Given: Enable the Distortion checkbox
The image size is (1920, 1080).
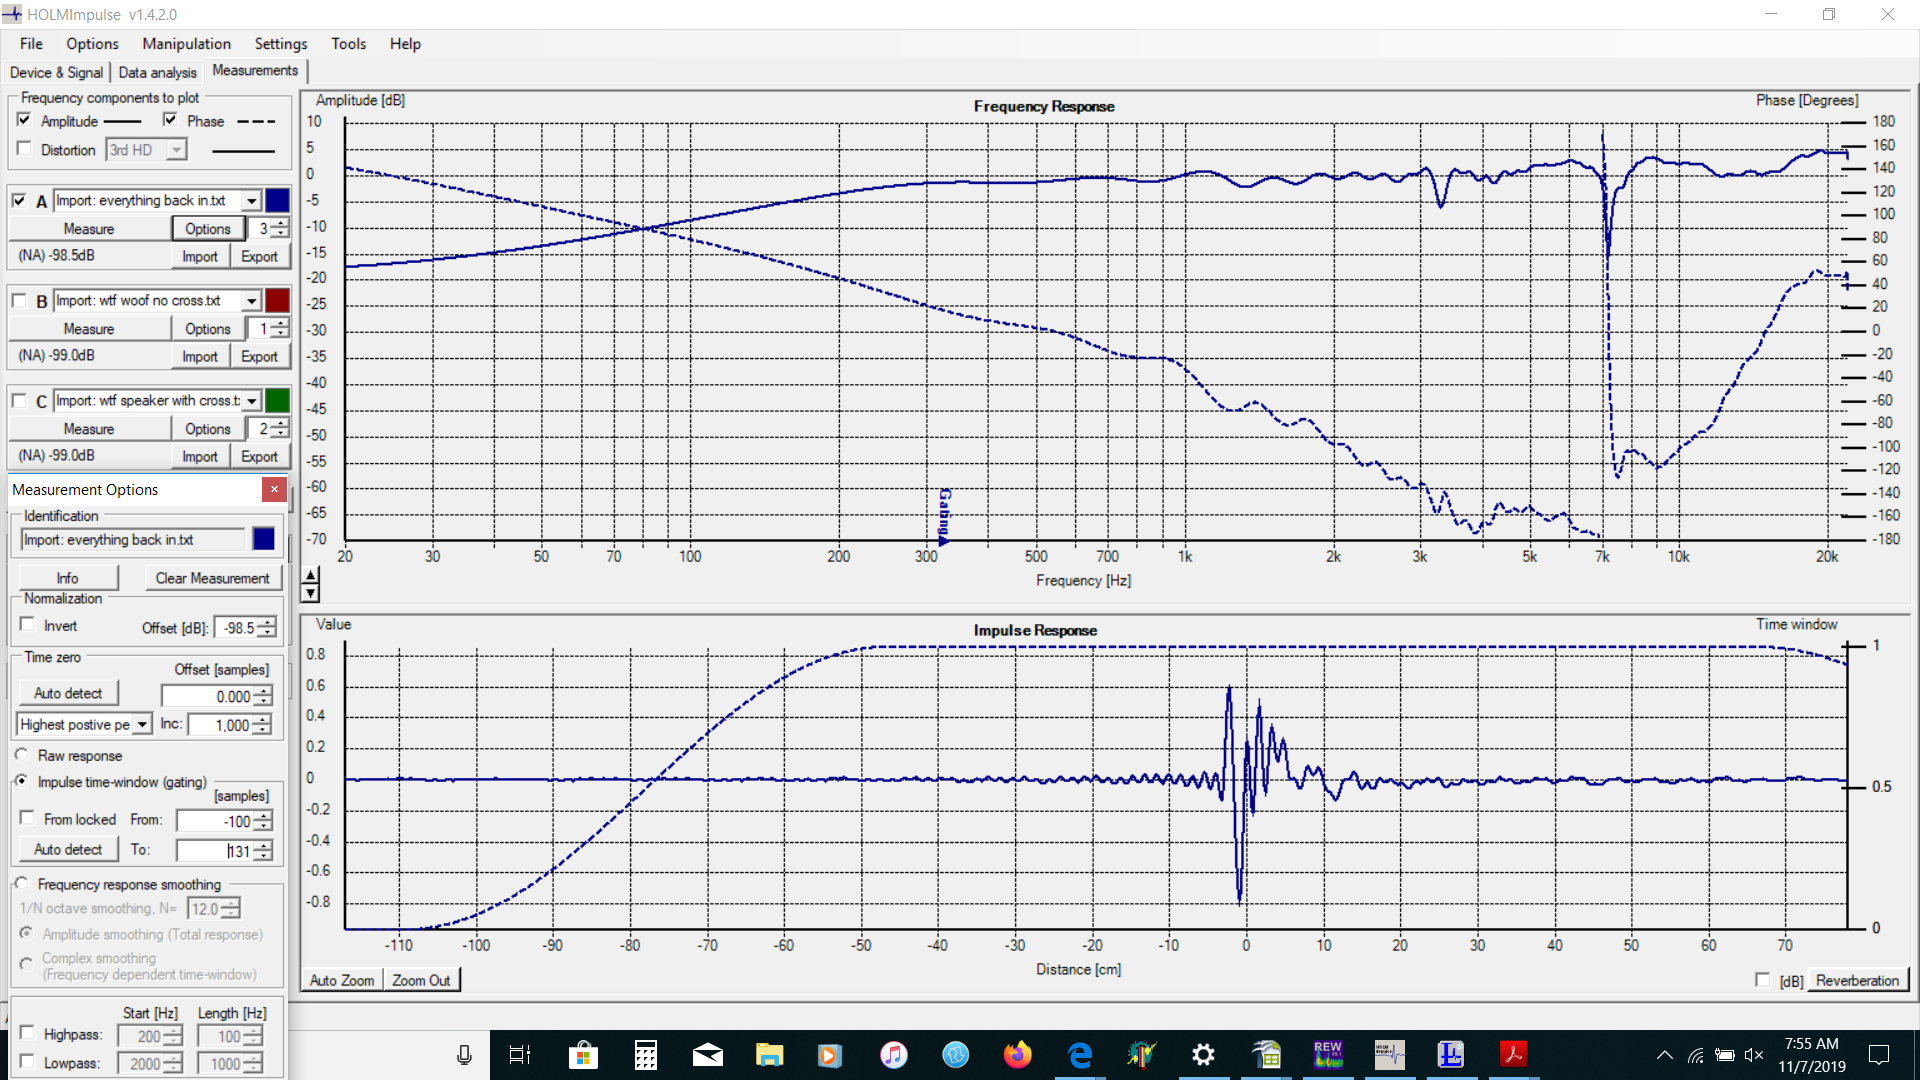Looking at the screenshot, I should point(24,149).
